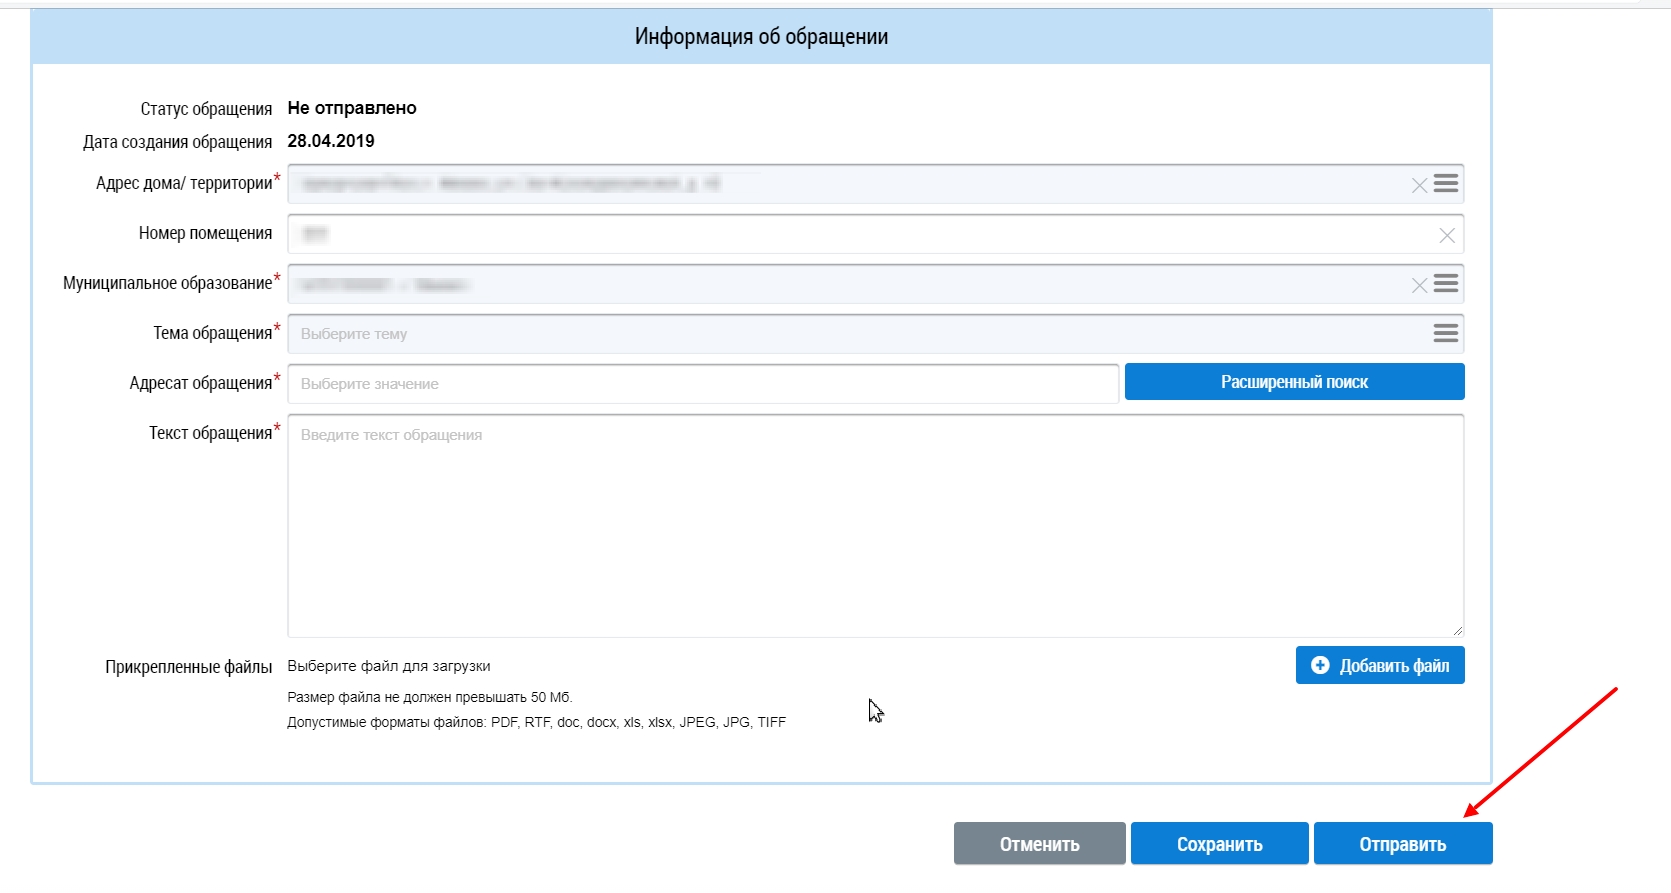Click the Сохранить button
This screenshot has height=893, width=1671.
1220,844
